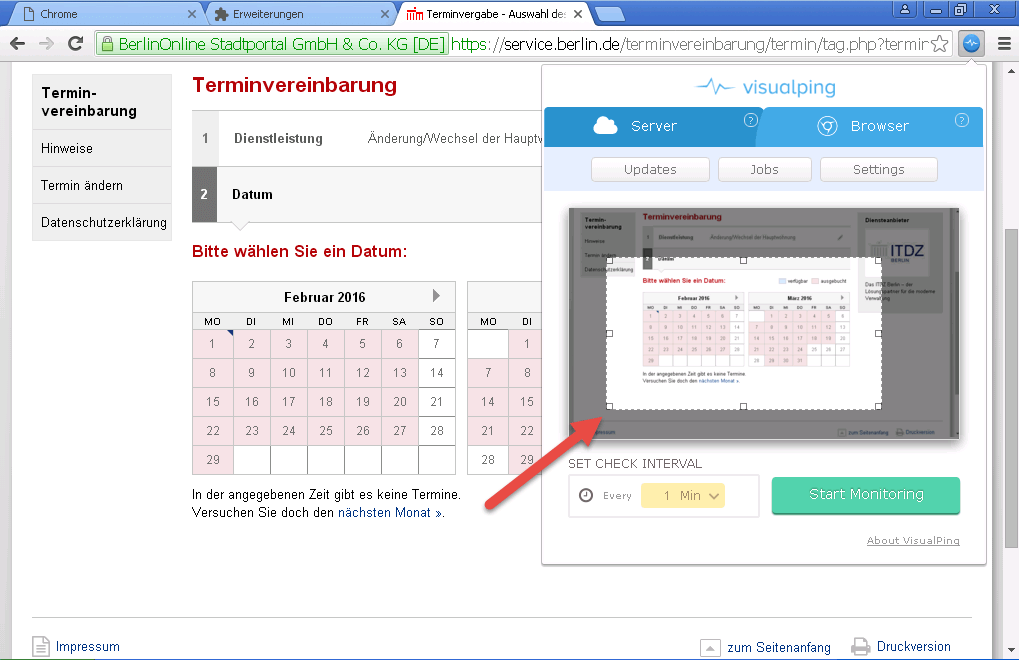Go to next month in Februar calendar
This screenshot has width=1019, height=660.
tap(436, 296)
